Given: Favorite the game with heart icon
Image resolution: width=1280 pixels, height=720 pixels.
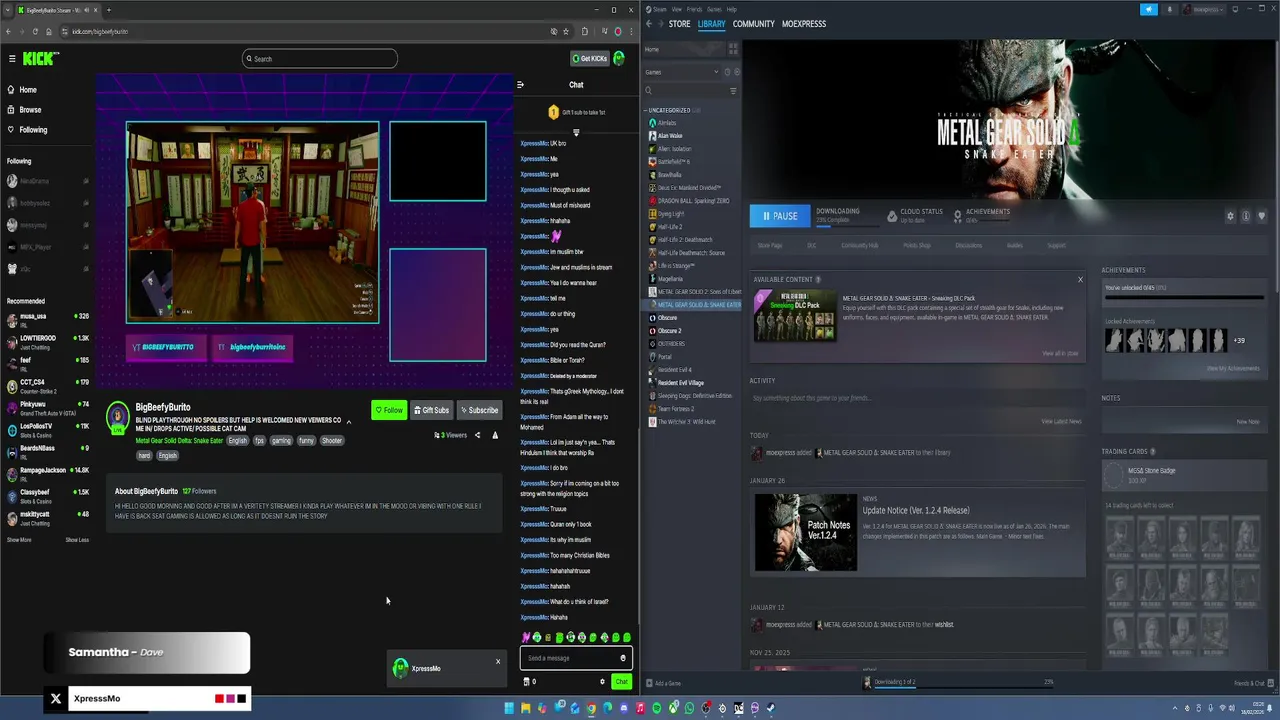Looking at the screenshot, I should (x=1262, y=216).
